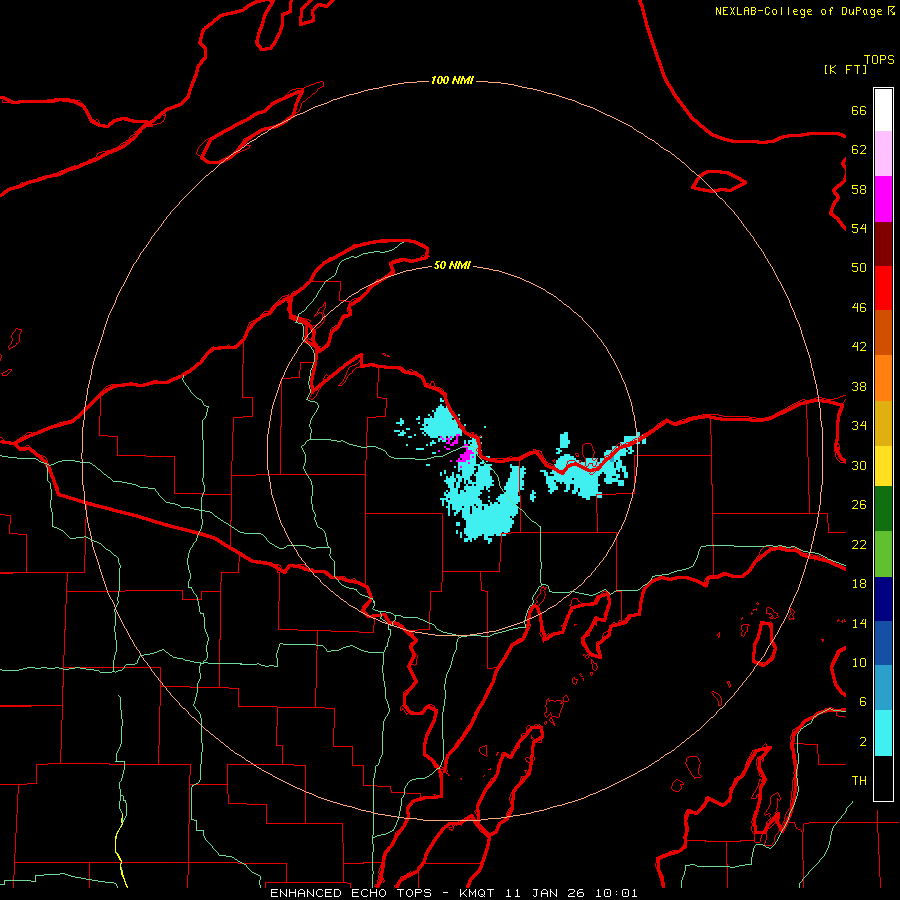The width and height of the screenshot is (900, 900).
Task: Select the light pink legend swatch
Action: tap(883, 154)
